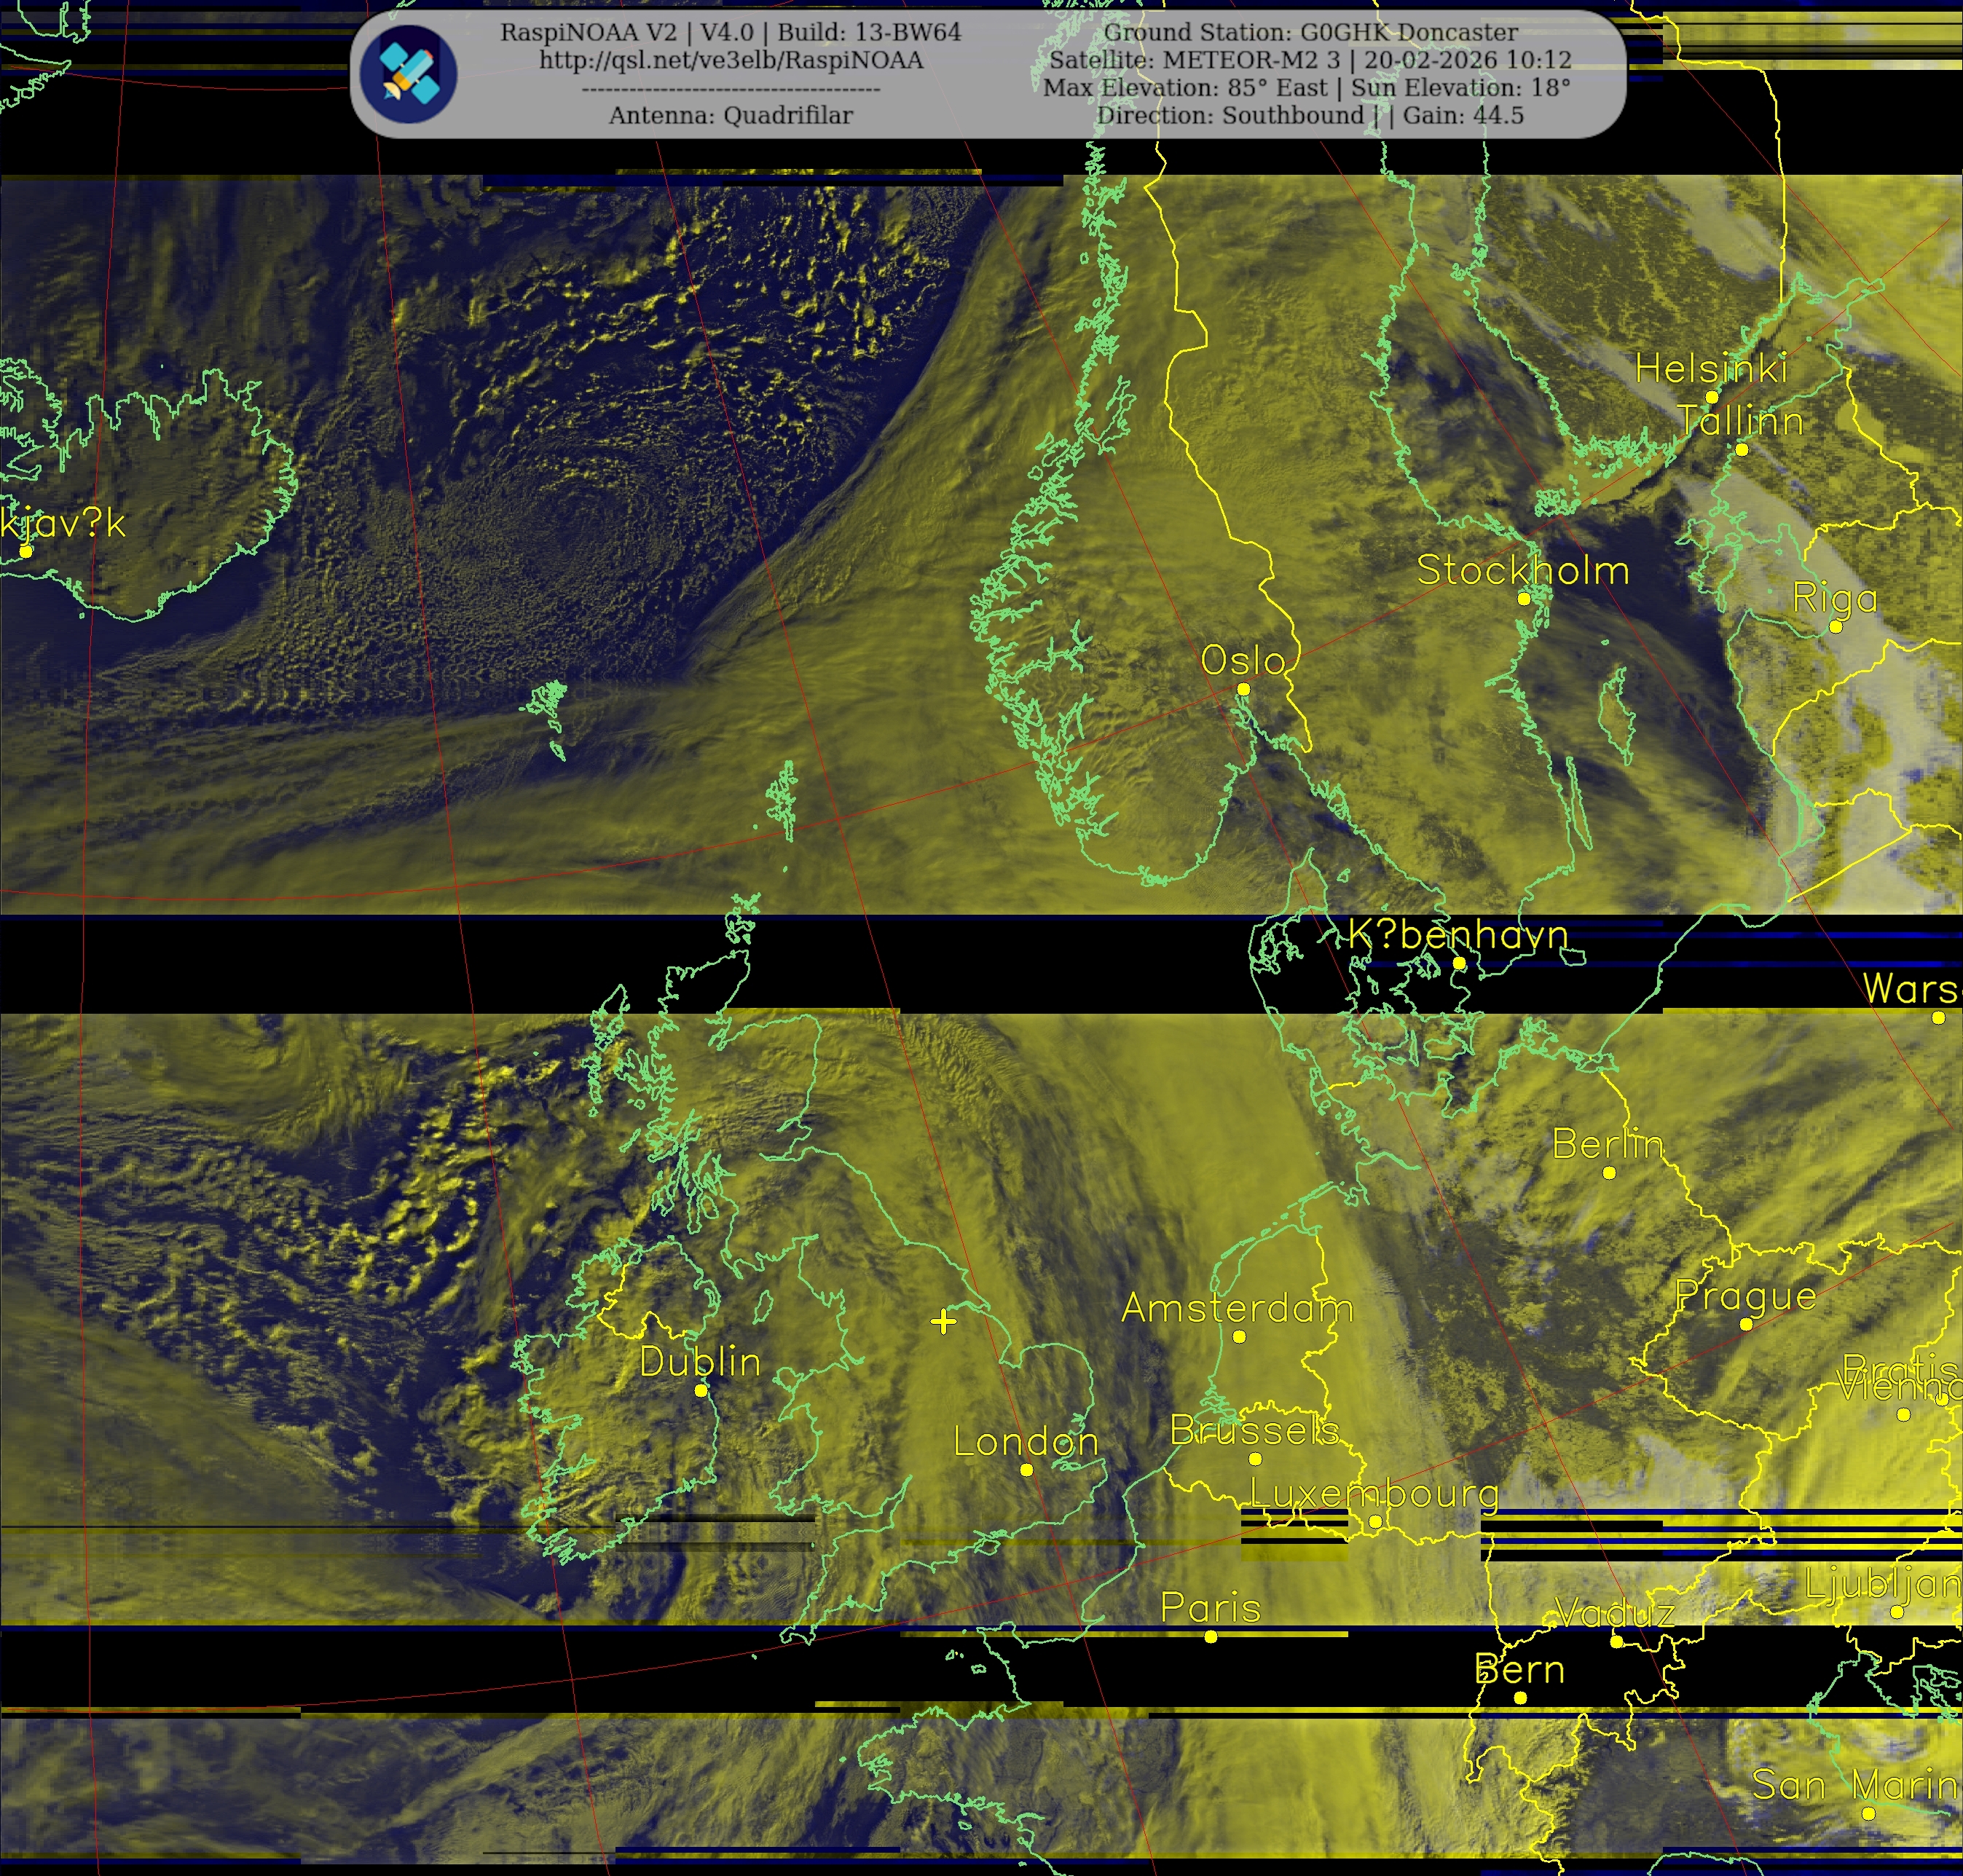Click the Amsterdam city dot marker
This screenshot has width=1963, height=1876.
pos(1239,1337)
